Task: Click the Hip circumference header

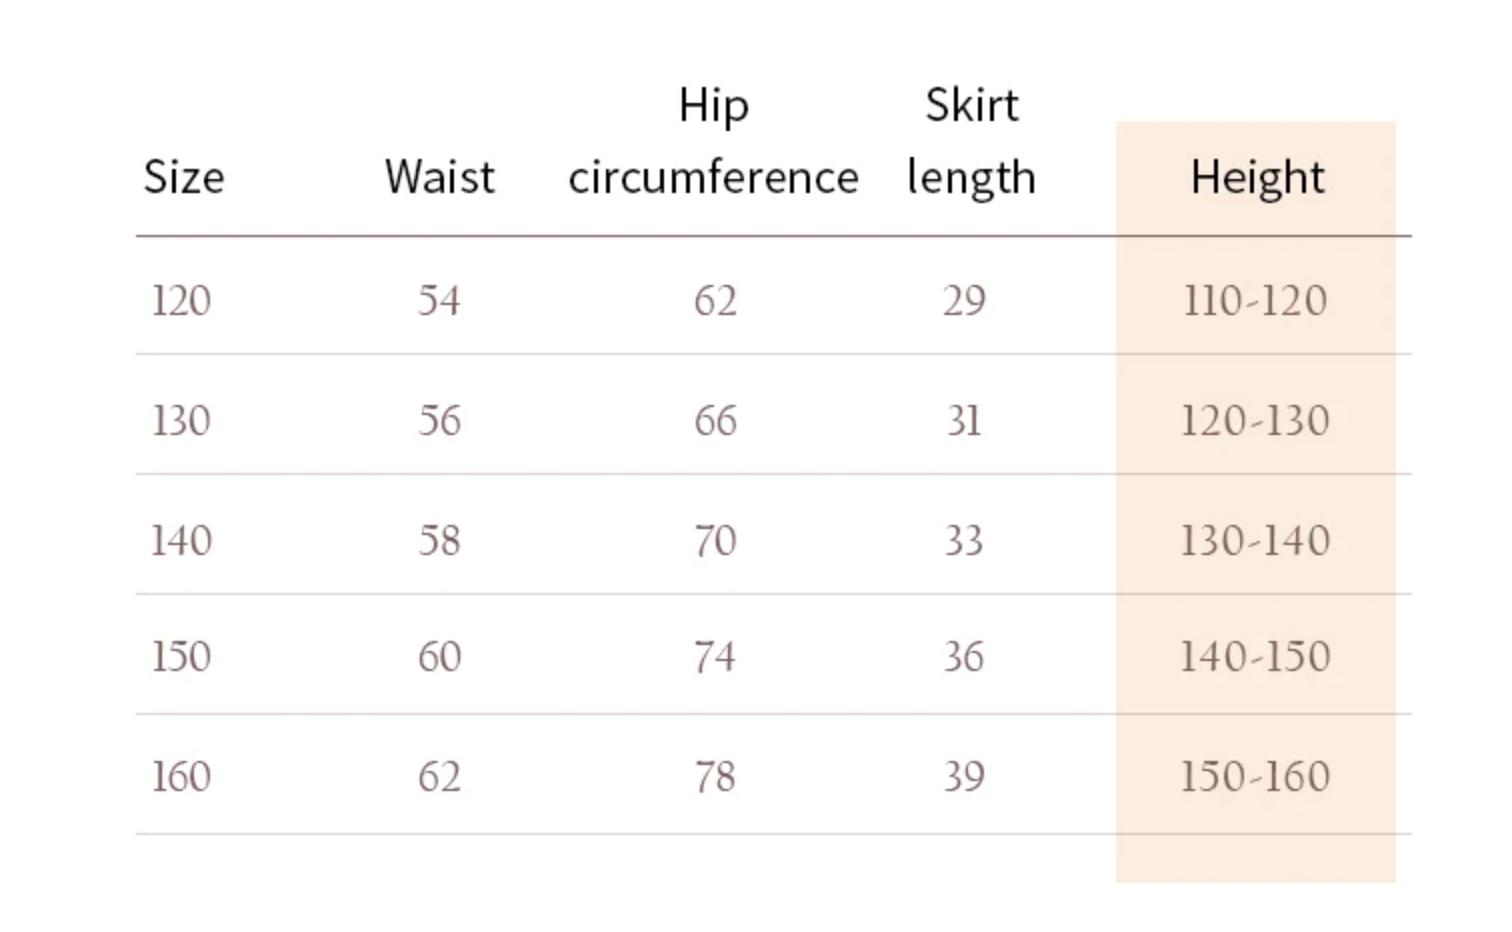Action: [713, 142]
